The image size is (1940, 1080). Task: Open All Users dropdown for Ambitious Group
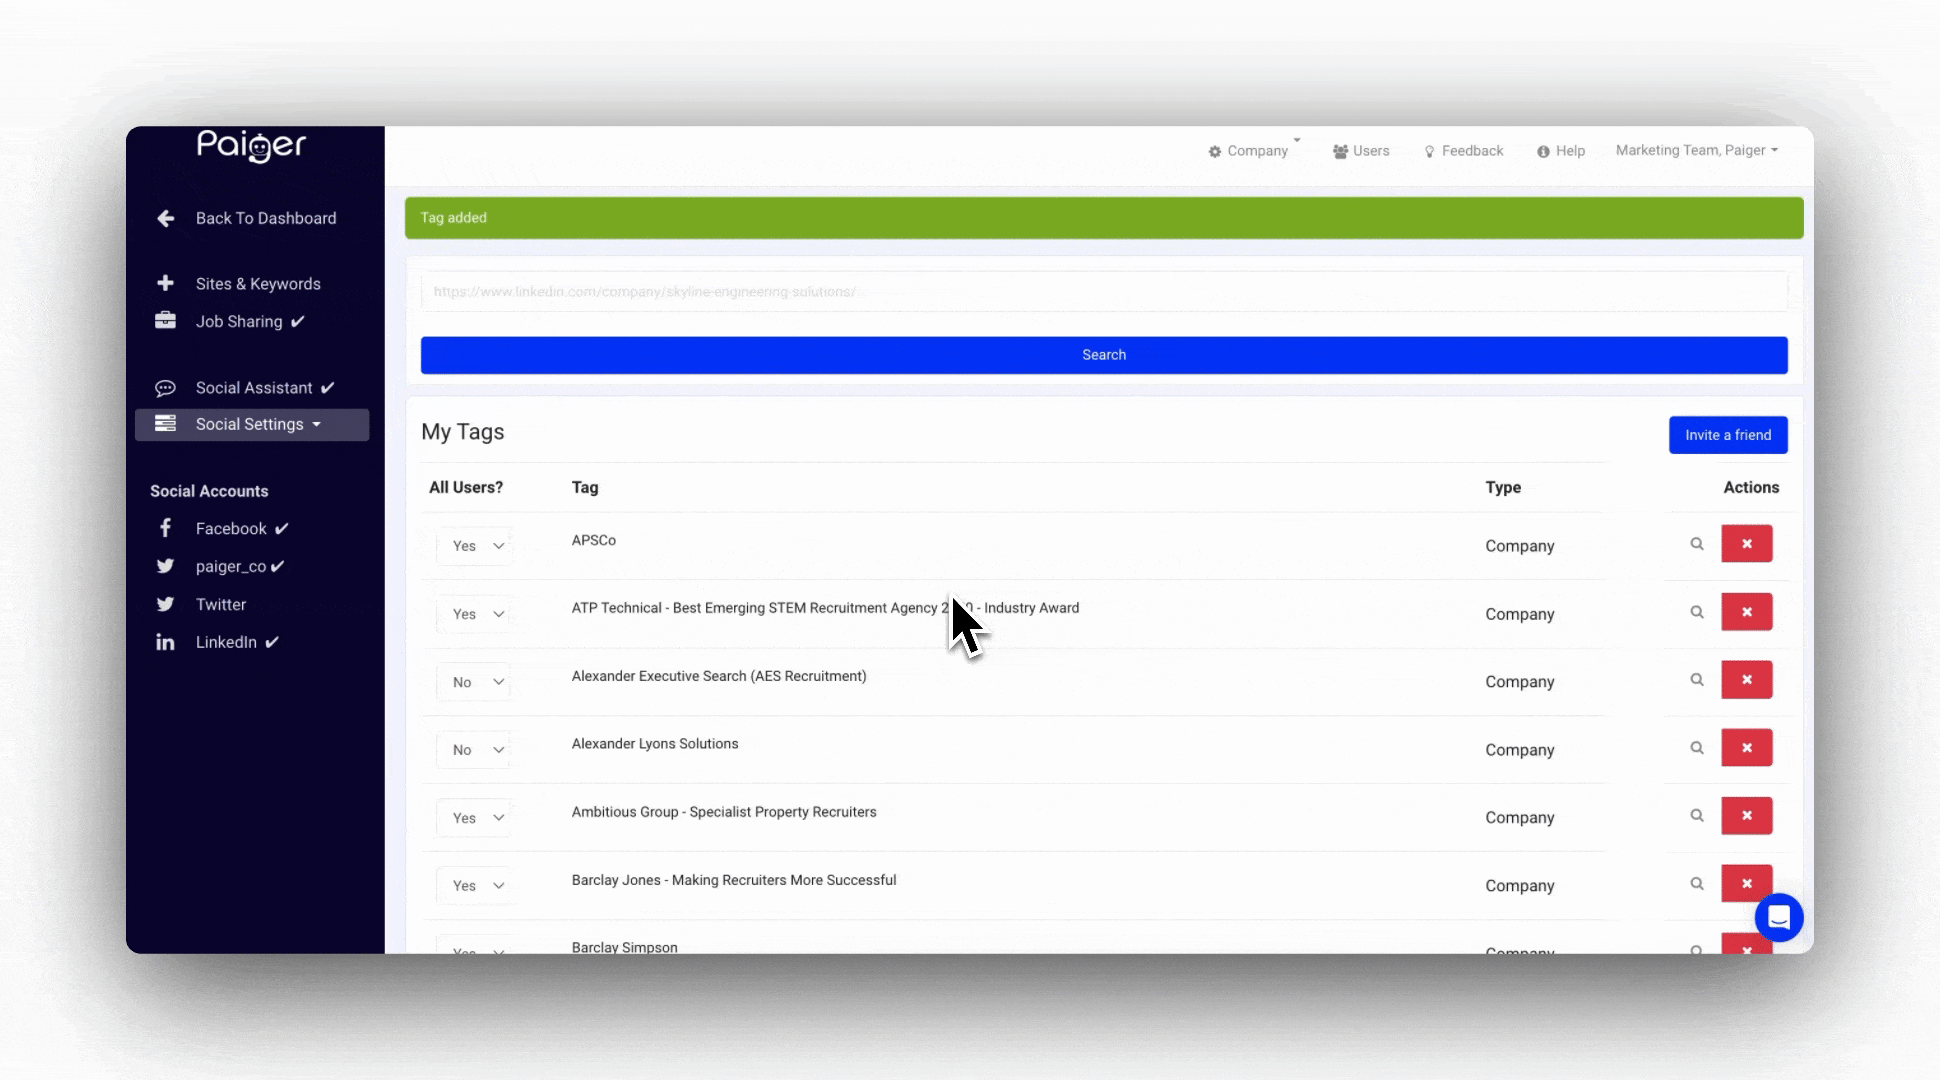(x=475, y=818)
